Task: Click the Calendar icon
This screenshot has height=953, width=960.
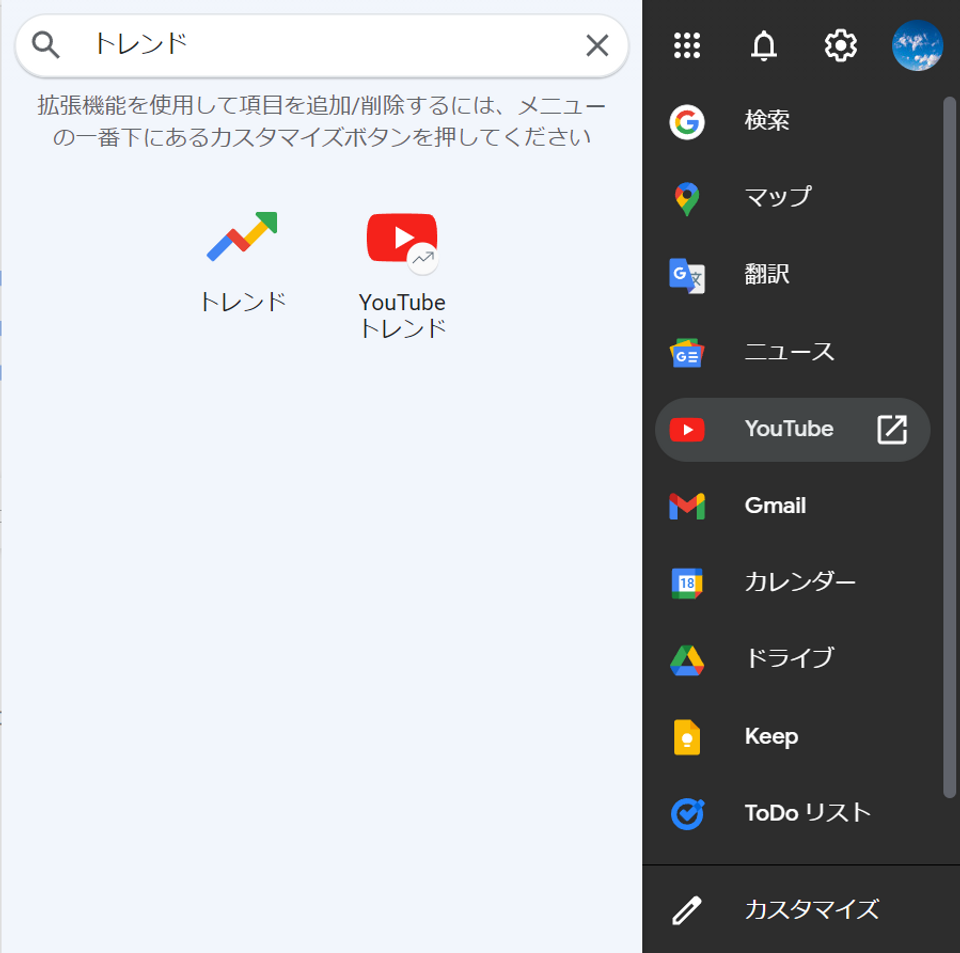Action: tap(687, 583)
